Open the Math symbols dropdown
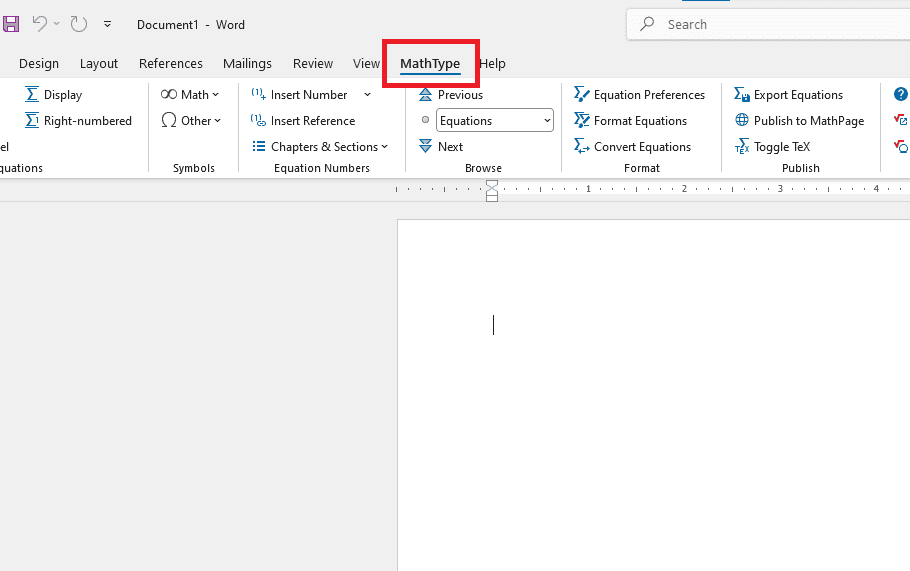This screenshot has height=571, width=910. coord(190,95)
